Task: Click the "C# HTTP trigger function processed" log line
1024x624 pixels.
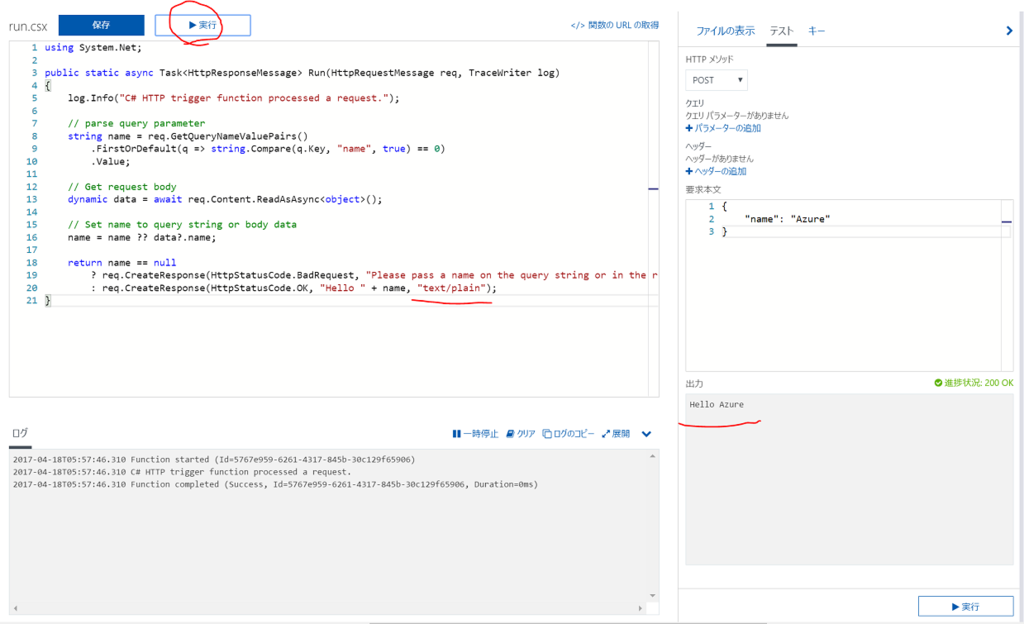Action: 182,472
